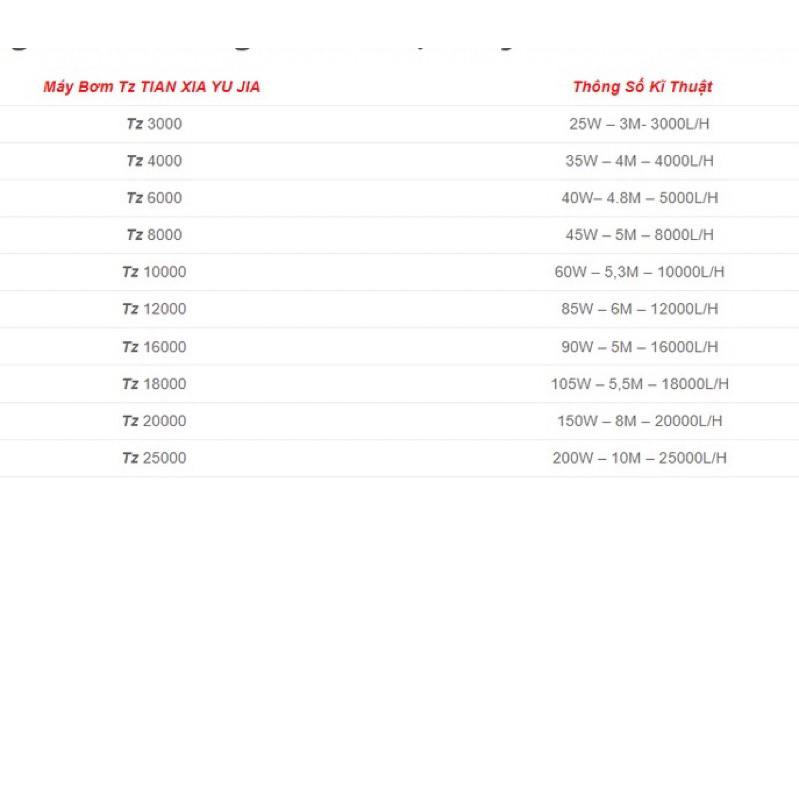This screenshot has height=799, width=799.
Task: Click the '85W – 6M – 12000L/H' specification
Action: click(x=640, y=309)
